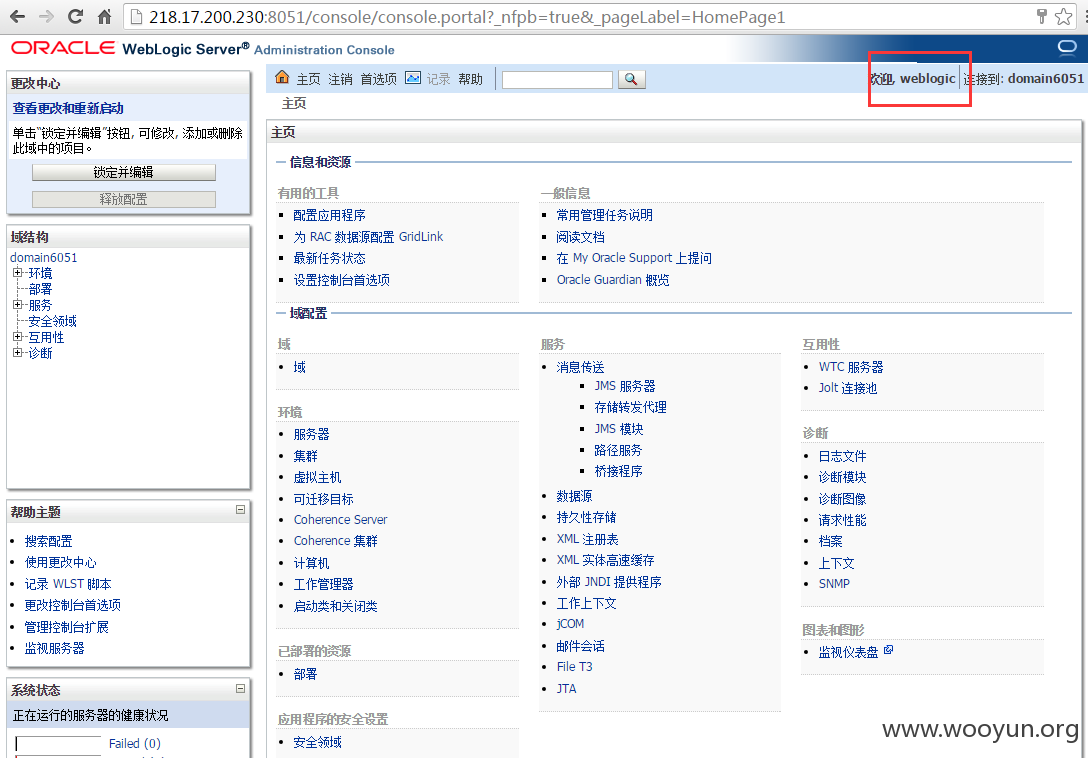
Task: Open 部署 under 已部署的资源
Action: [305, 674]
